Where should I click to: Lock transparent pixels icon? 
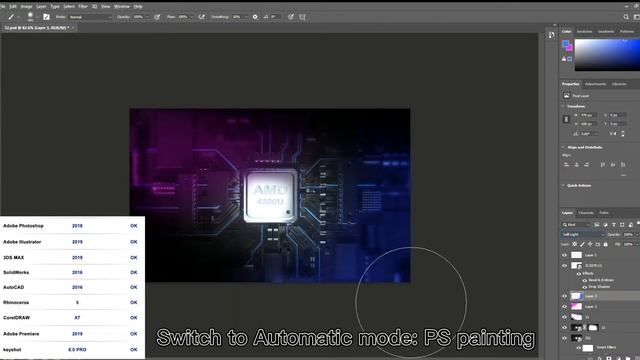click(574, 244)
